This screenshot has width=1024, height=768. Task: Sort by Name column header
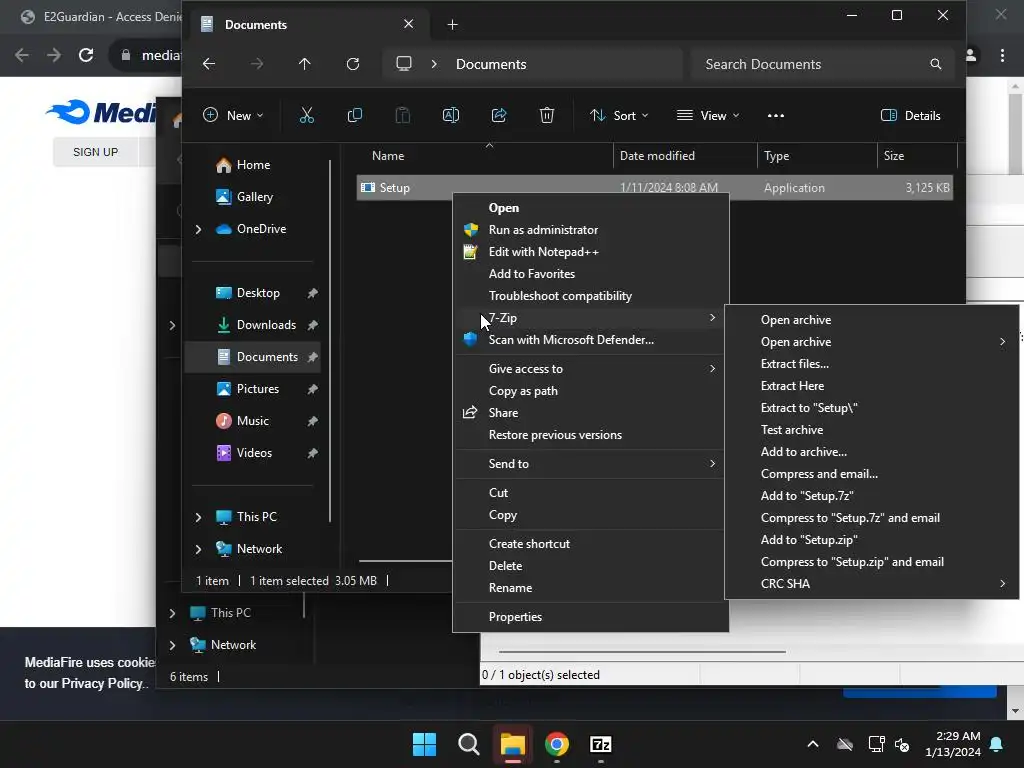tap(485, 156)
